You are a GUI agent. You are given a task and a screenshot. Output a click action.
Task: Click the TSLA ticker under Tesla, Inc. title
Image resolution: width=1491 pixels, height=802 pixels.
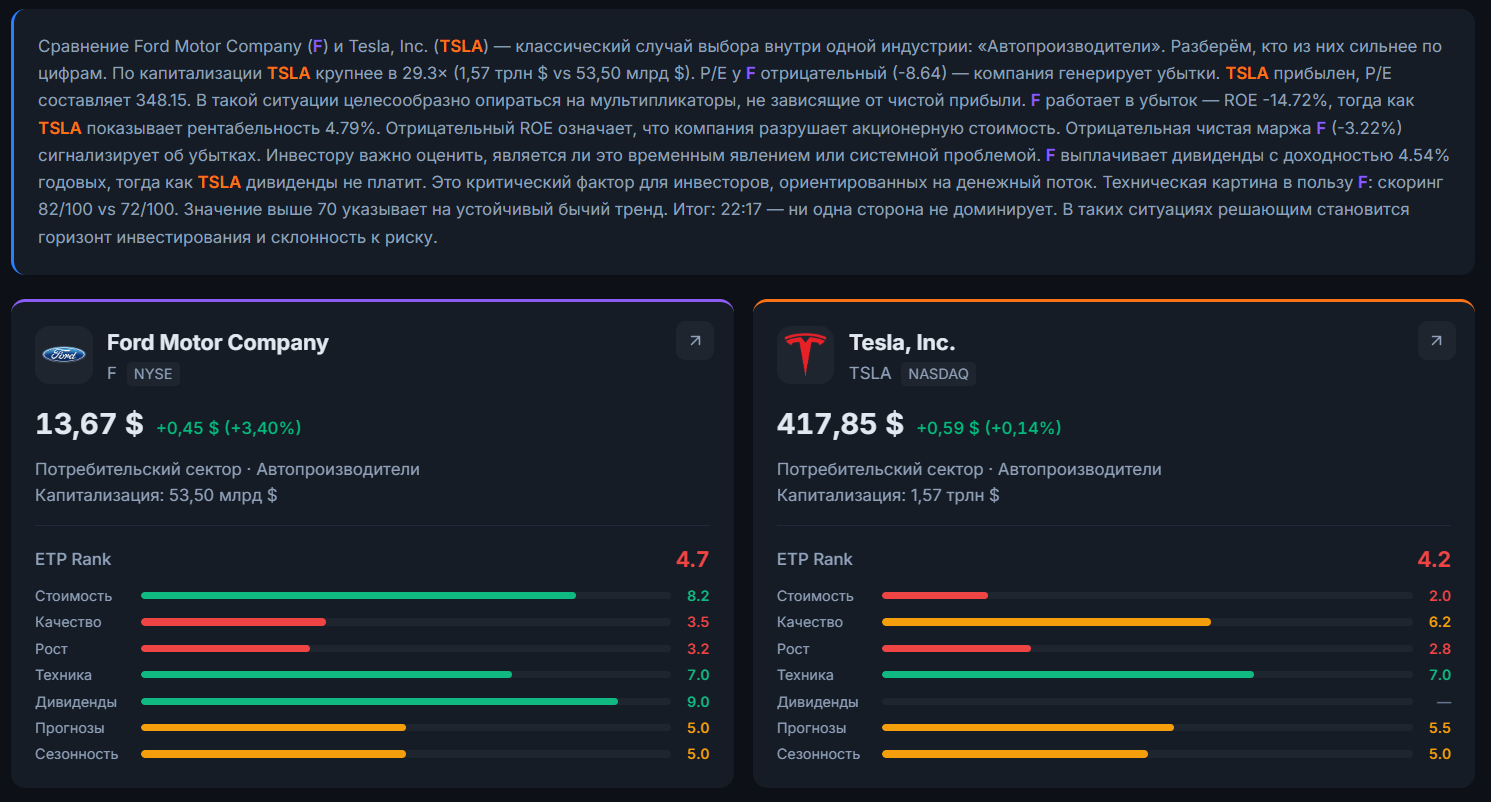tap(870, 373)
